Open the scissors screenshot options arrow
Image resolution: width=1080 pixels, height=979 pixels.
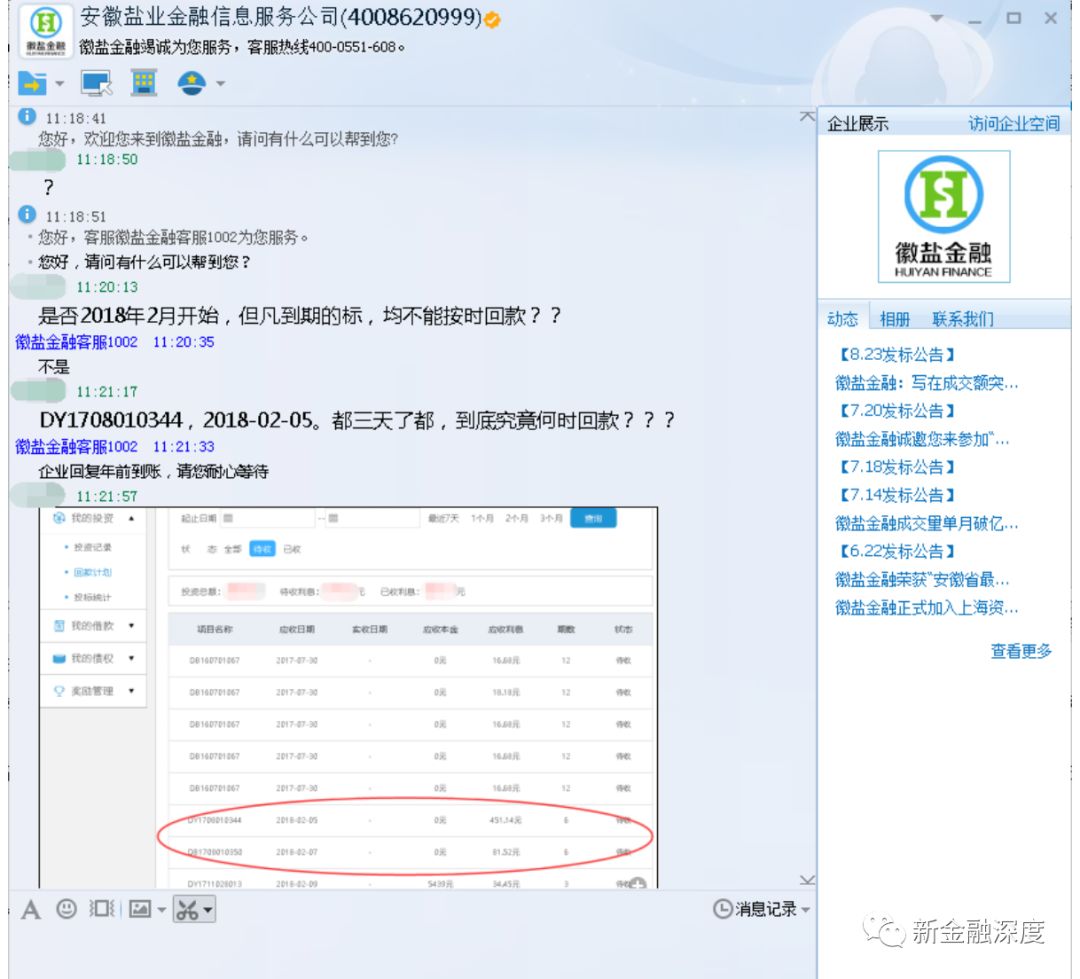coord(207,910)
